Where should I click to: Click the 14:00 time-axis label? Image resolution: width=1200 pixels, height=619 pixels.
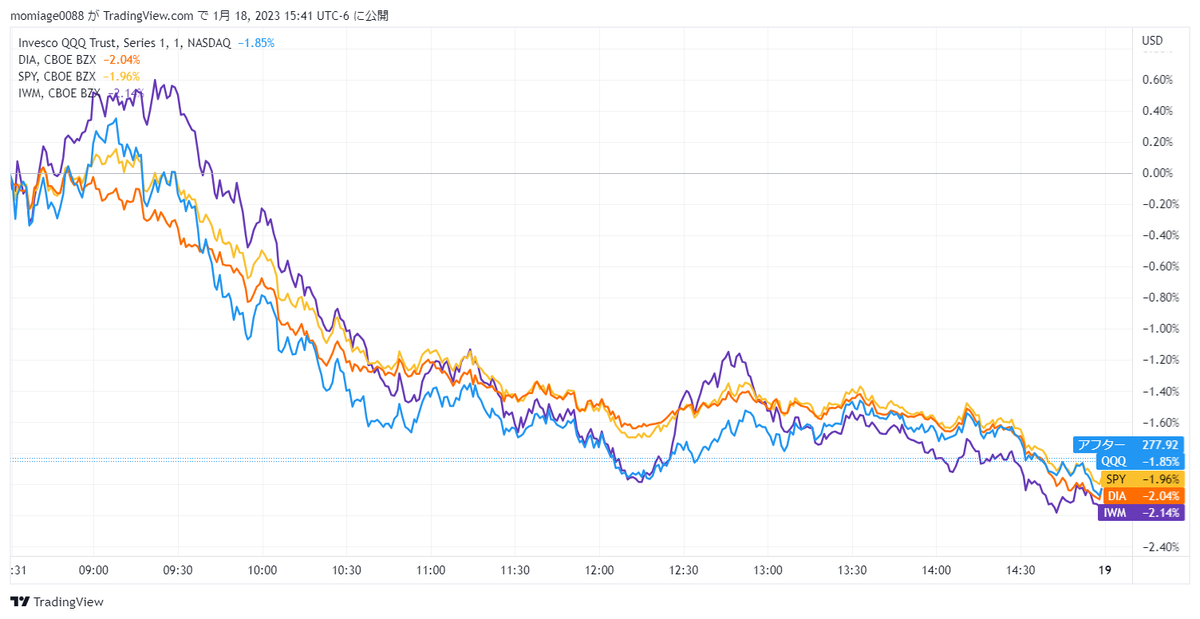click(937, 570)
